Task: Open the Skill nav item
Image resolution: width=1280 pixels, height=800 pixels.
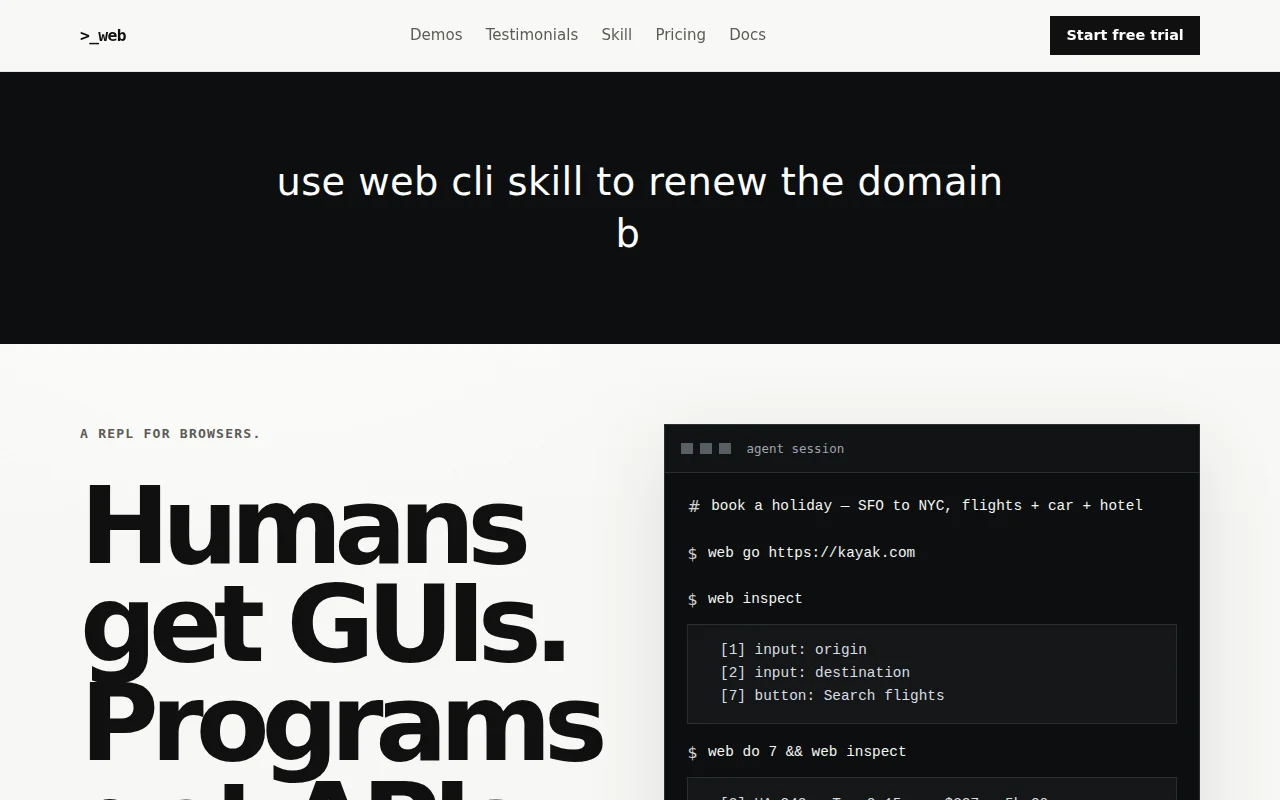Action: [617, 35]
